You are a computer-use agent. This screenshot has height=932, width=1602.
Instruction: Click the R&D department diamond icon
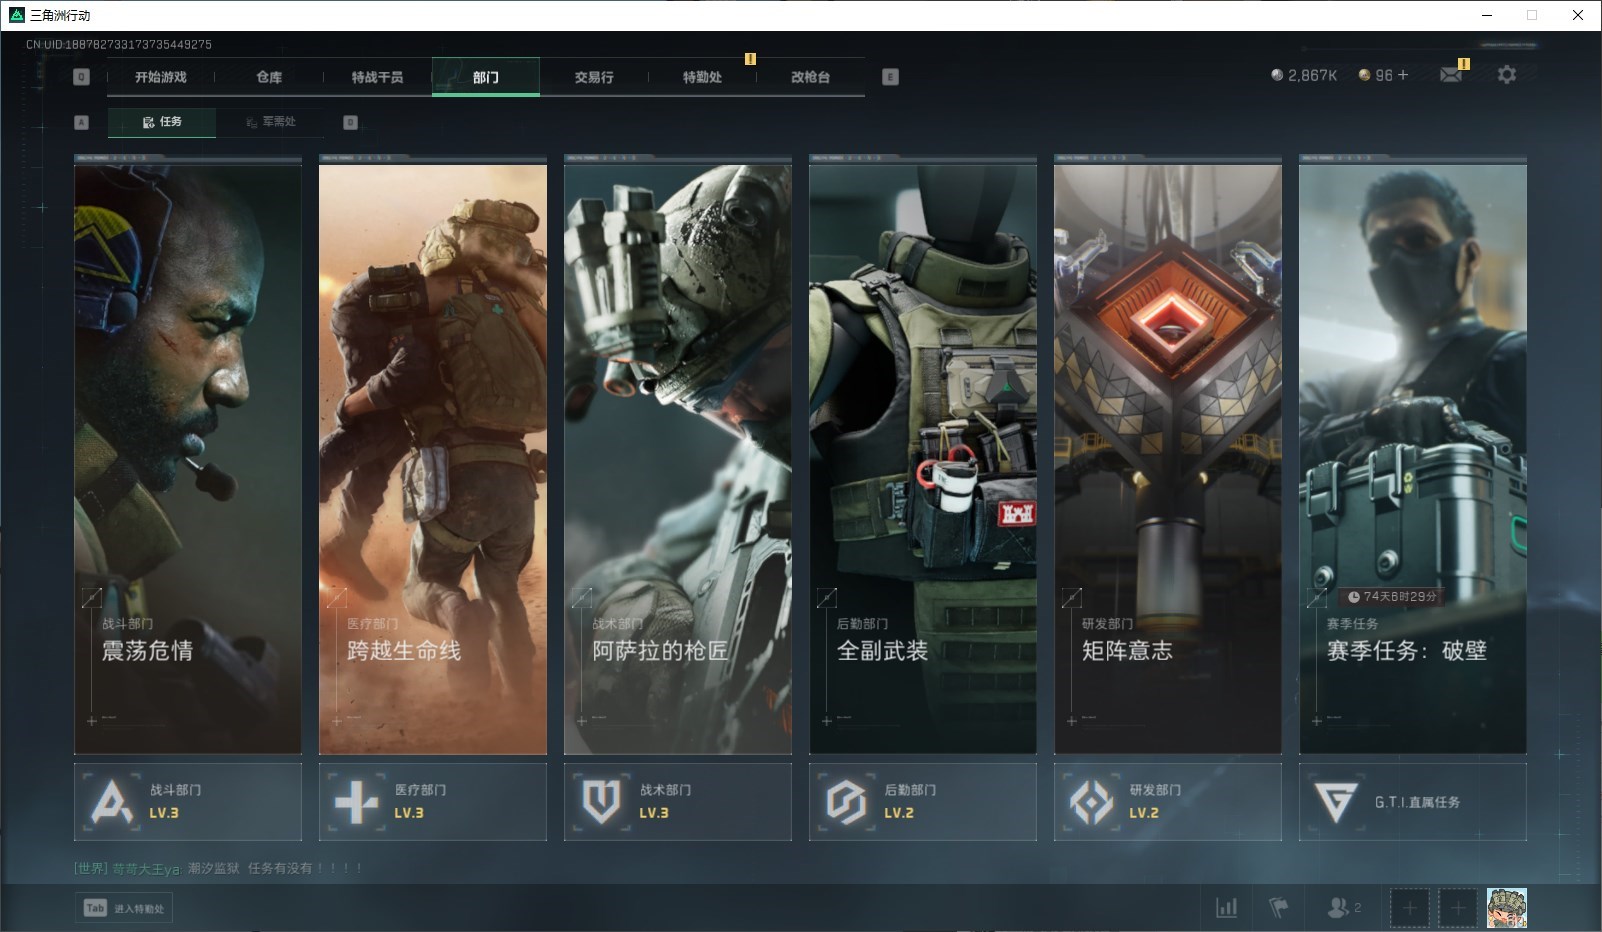click(x=1091, y=802)
